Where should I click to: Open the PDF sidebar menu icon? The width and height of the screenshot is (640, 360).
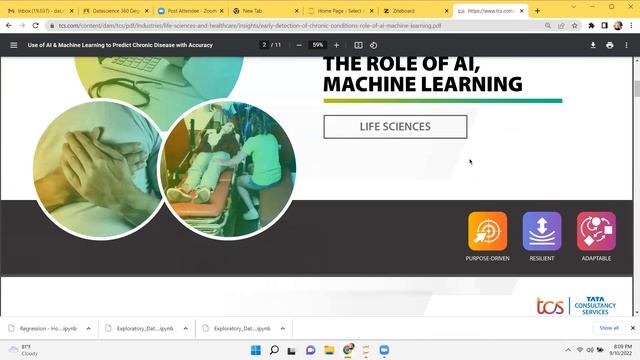[x=13, y=45]
